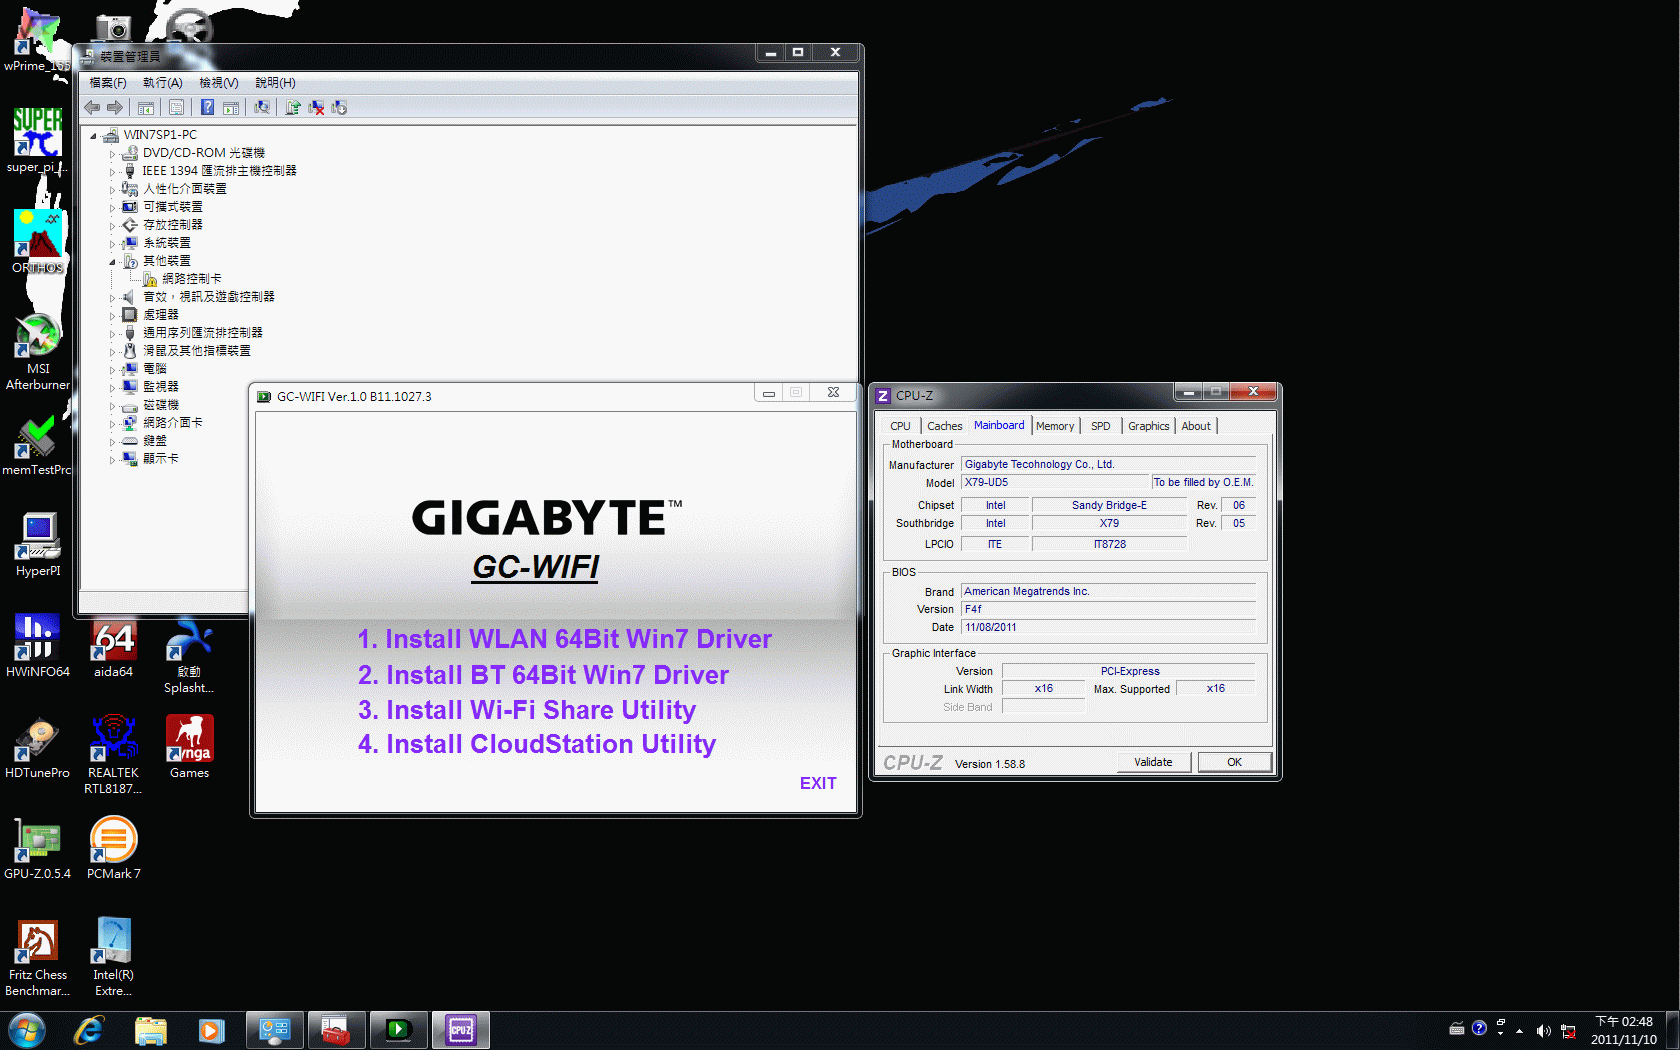Open the wPrime desktop shortcut
The height and width of the screenshot is (1050, 1680).
point(37,40)
